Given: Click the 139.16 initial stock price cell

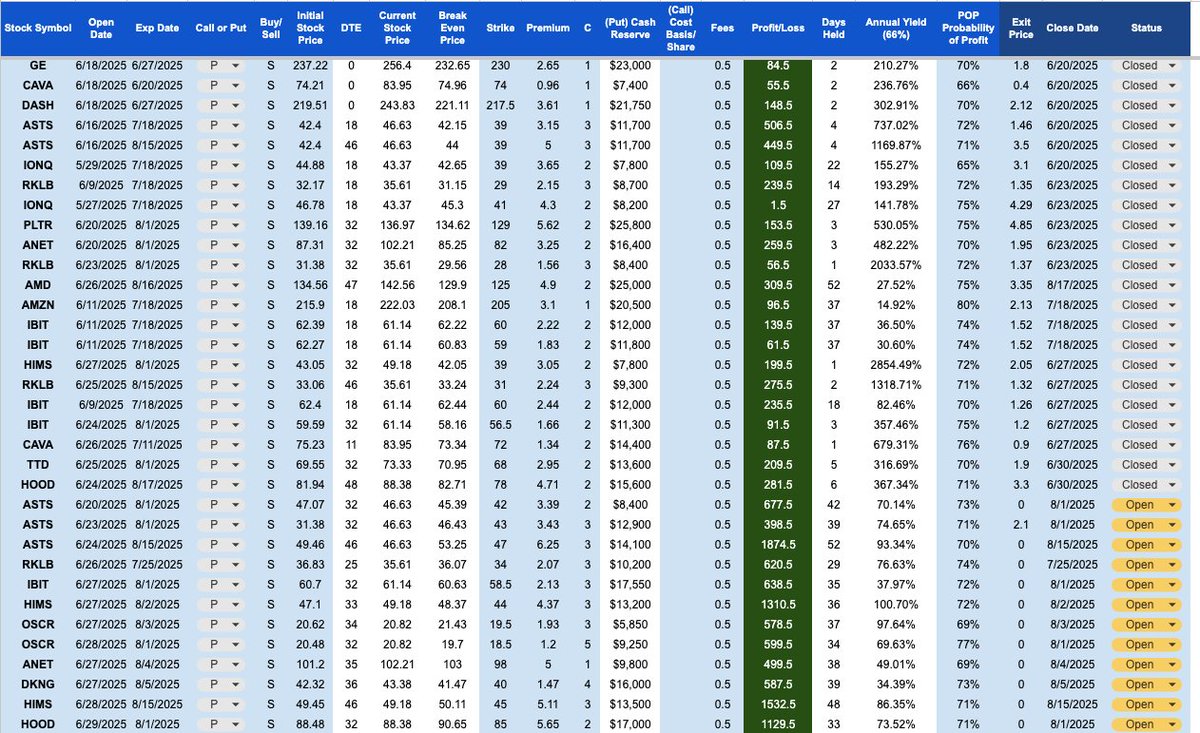Looking at the screenshot, I should tap(310, 225).
